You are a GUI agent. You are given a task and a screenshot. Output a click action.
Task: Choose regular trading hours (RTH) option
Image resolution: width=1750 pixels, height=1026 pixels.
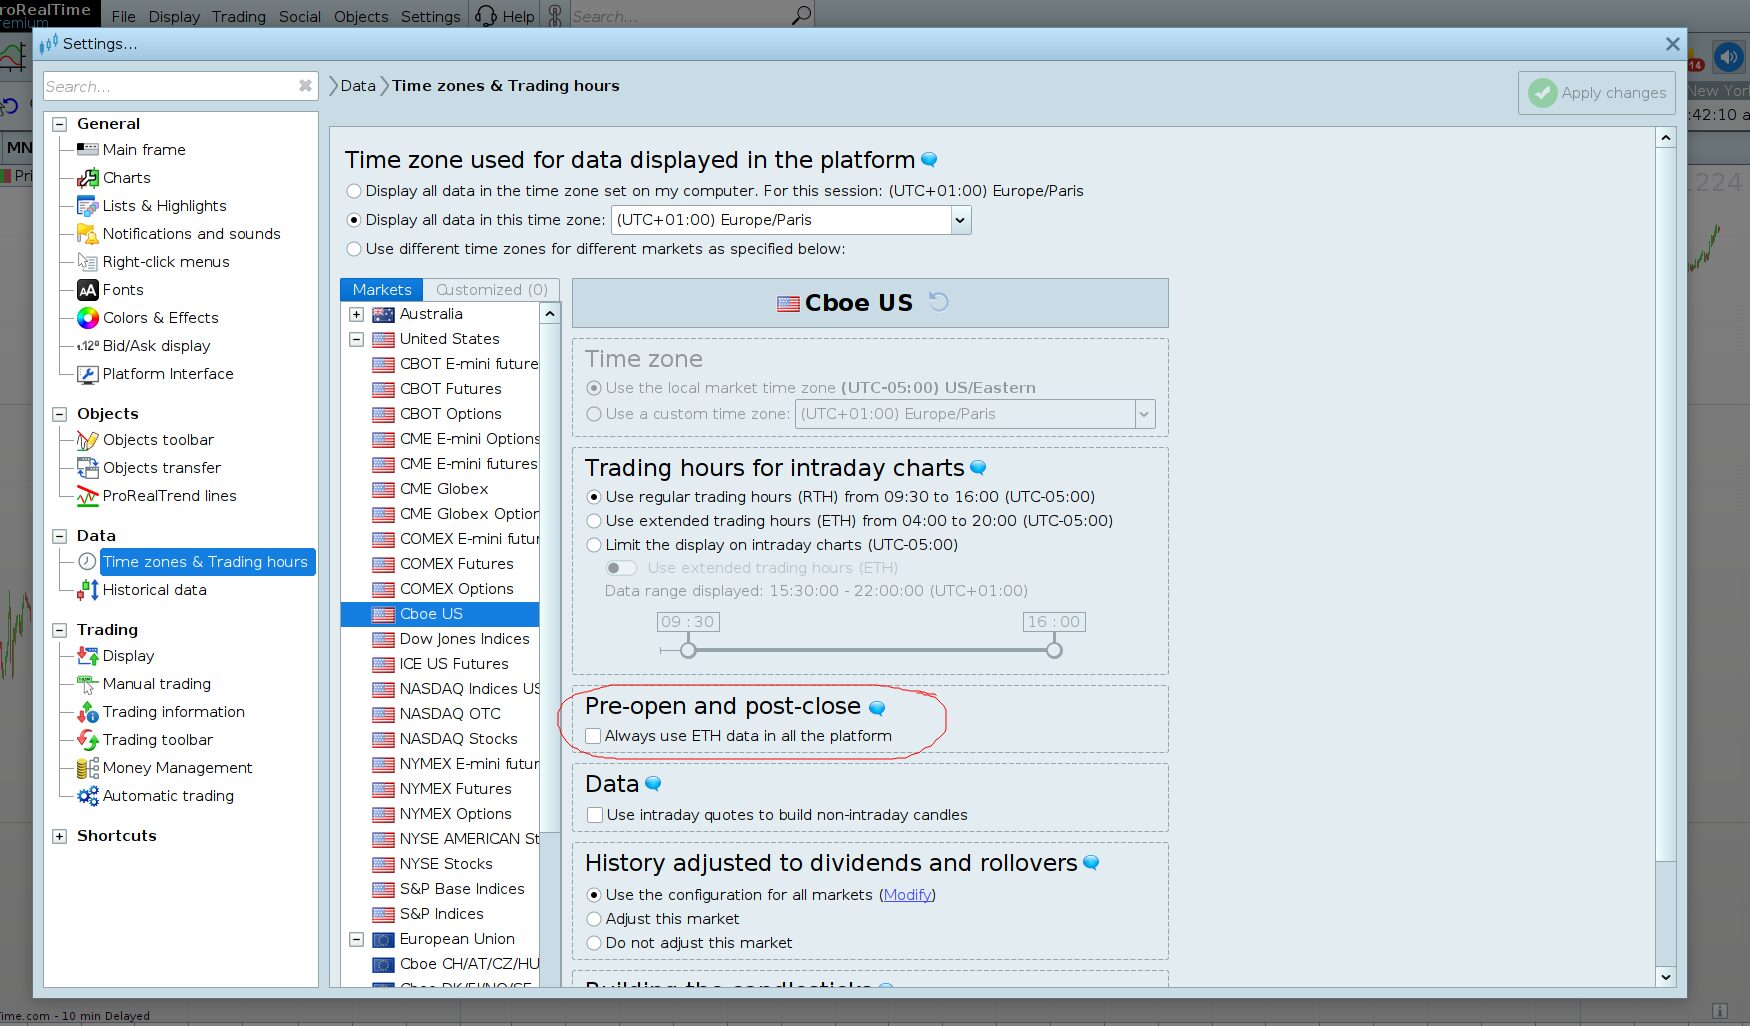point(594,497)
